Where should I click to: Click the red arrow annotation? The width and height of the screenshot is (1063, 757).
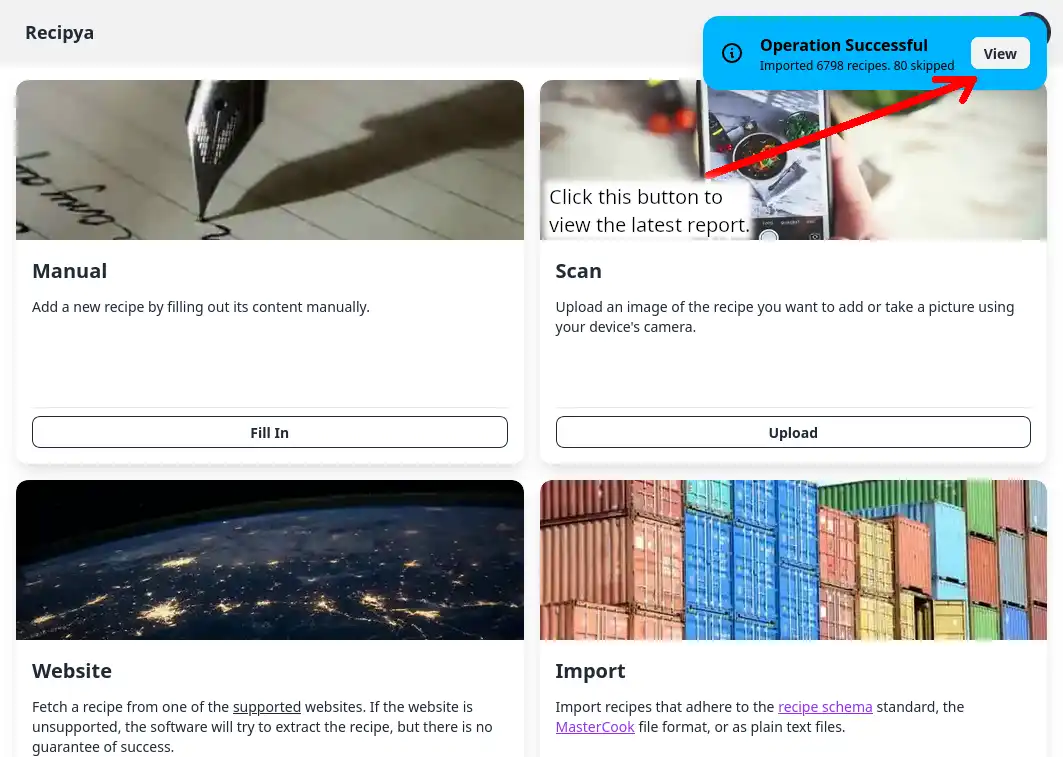point(841,125)
